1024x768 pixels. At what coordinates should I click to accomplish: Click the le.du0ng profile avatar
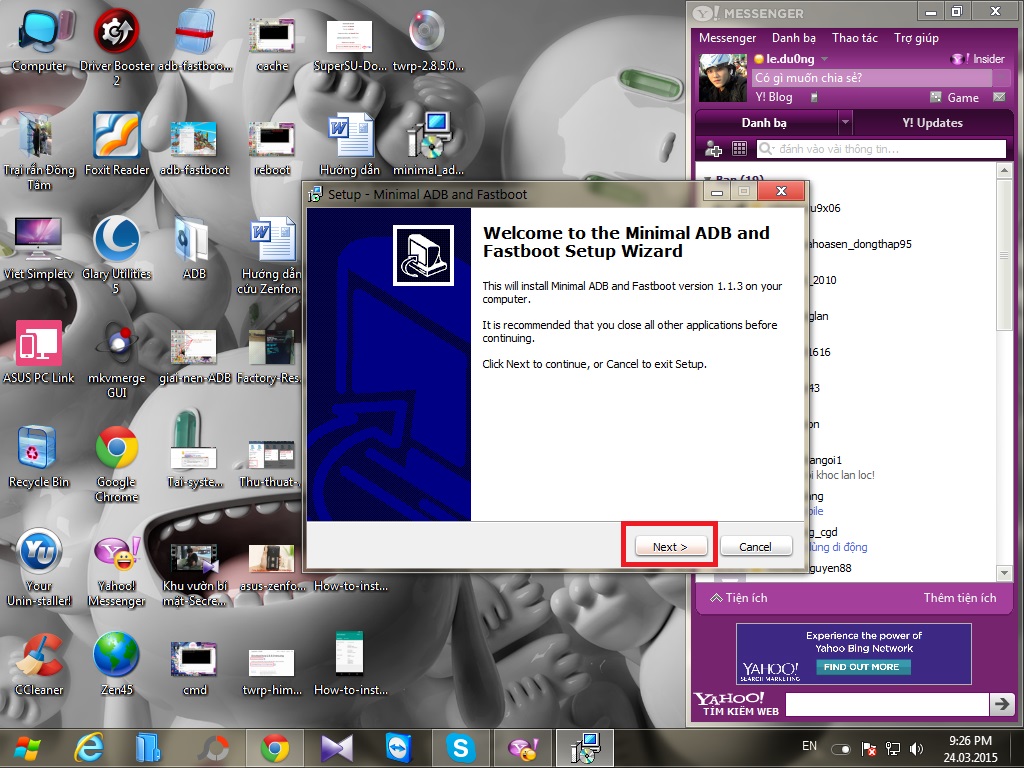coord(722,78)
